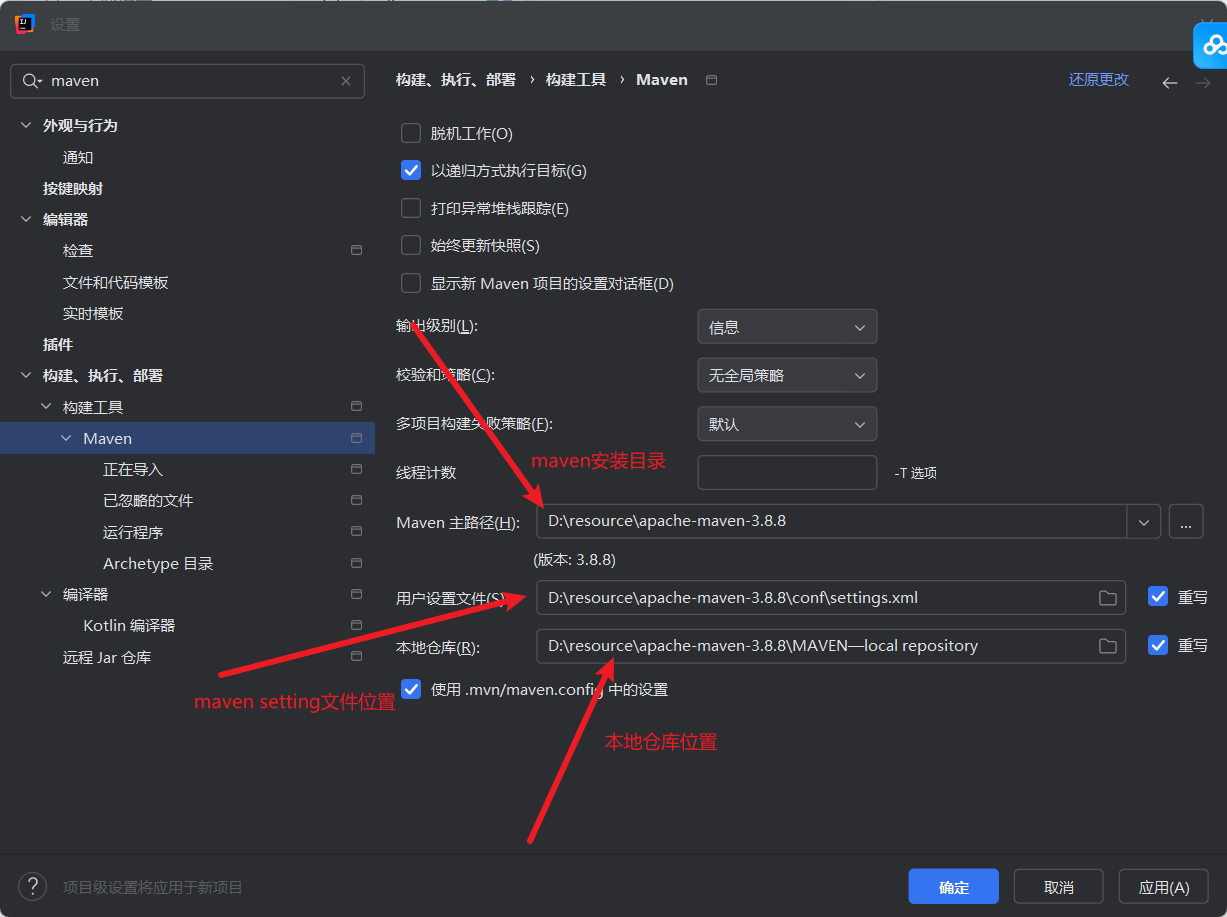Screen dimensions: 1227x917
Task: Collapse the Maven tree node chevron
Action: pyautogui.click(x=67, y=438)
